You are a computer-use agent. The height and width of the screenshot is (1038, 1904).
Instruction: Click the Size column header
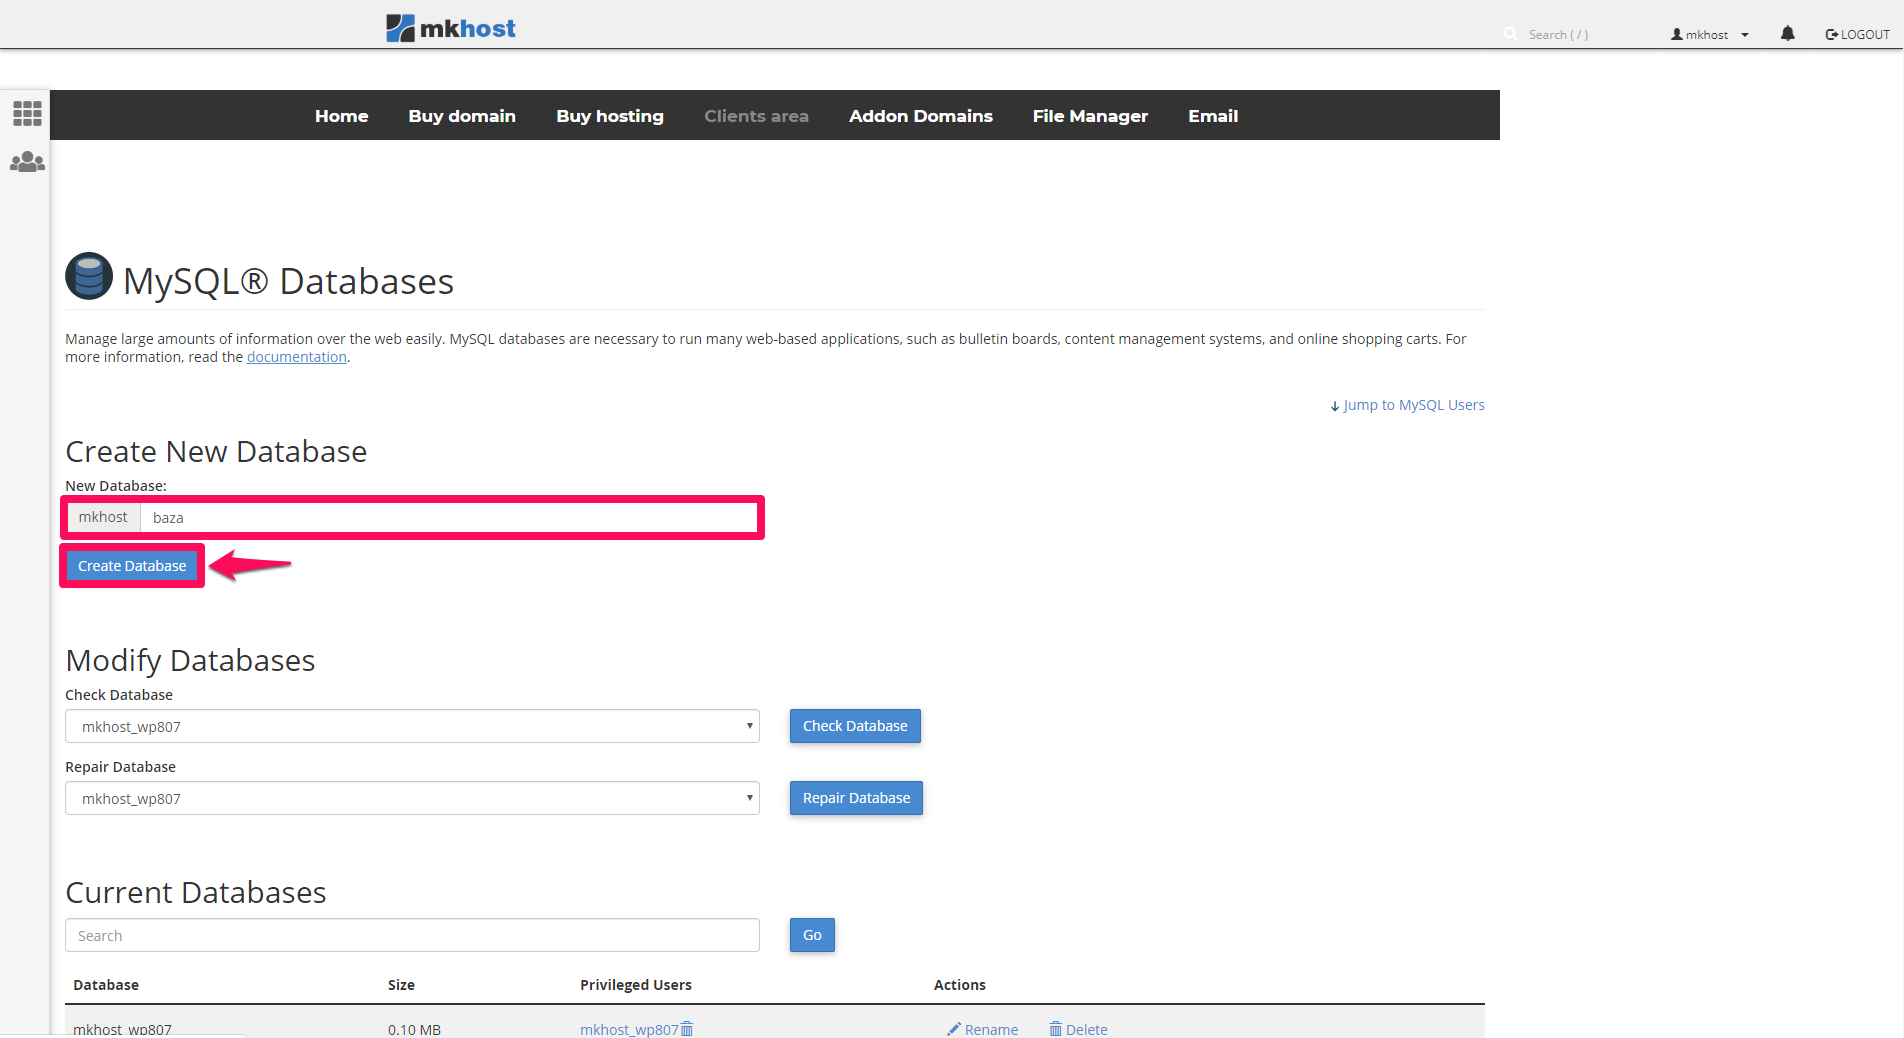(x=401, y=985)
